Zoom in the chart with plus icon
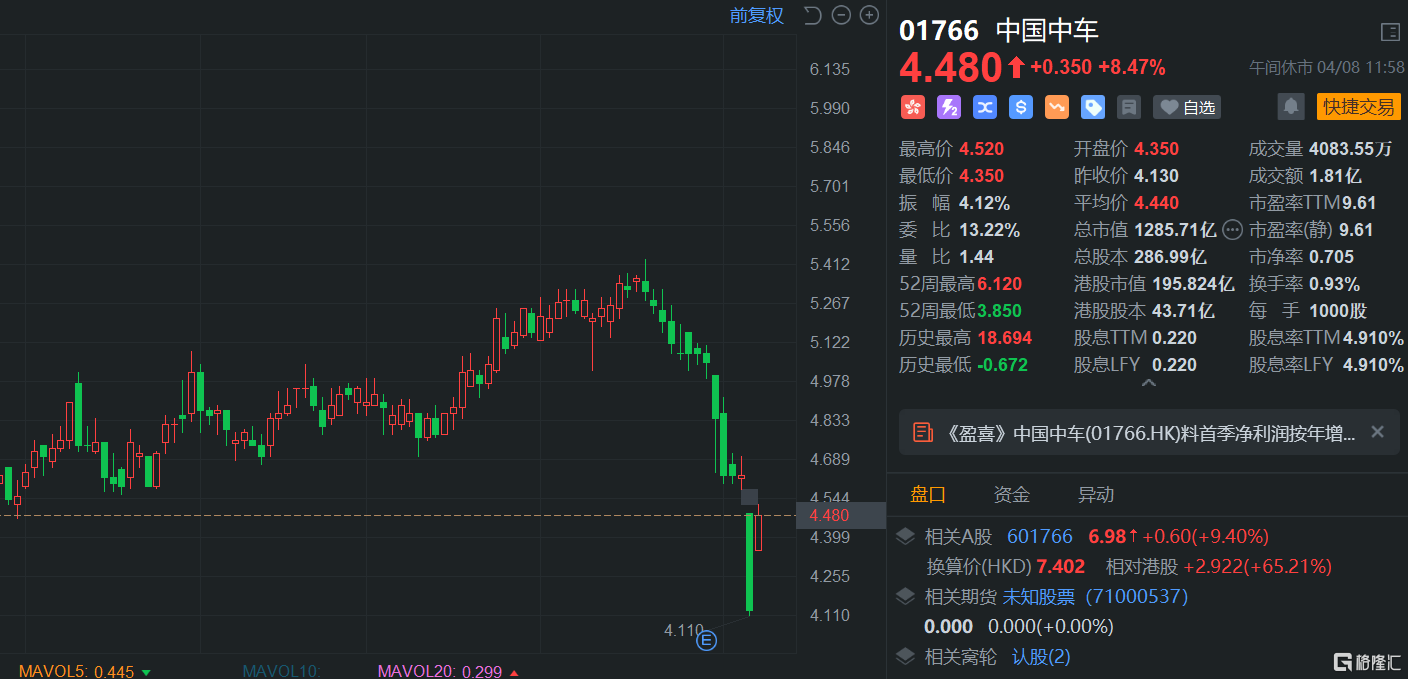Image resolution: width=1408 pixels, height=679 pixels. point(870,15)
